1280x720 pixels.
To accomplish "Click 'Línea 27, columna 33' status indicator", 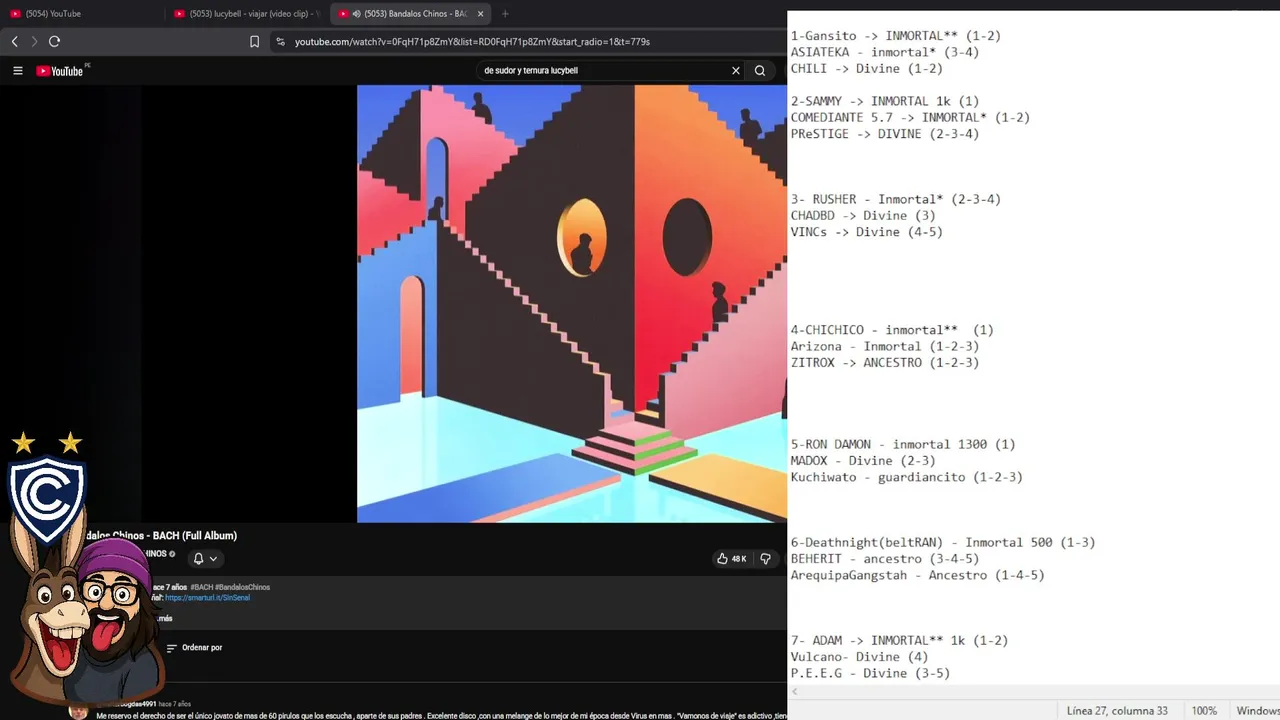I will (x=1117, y=711).
